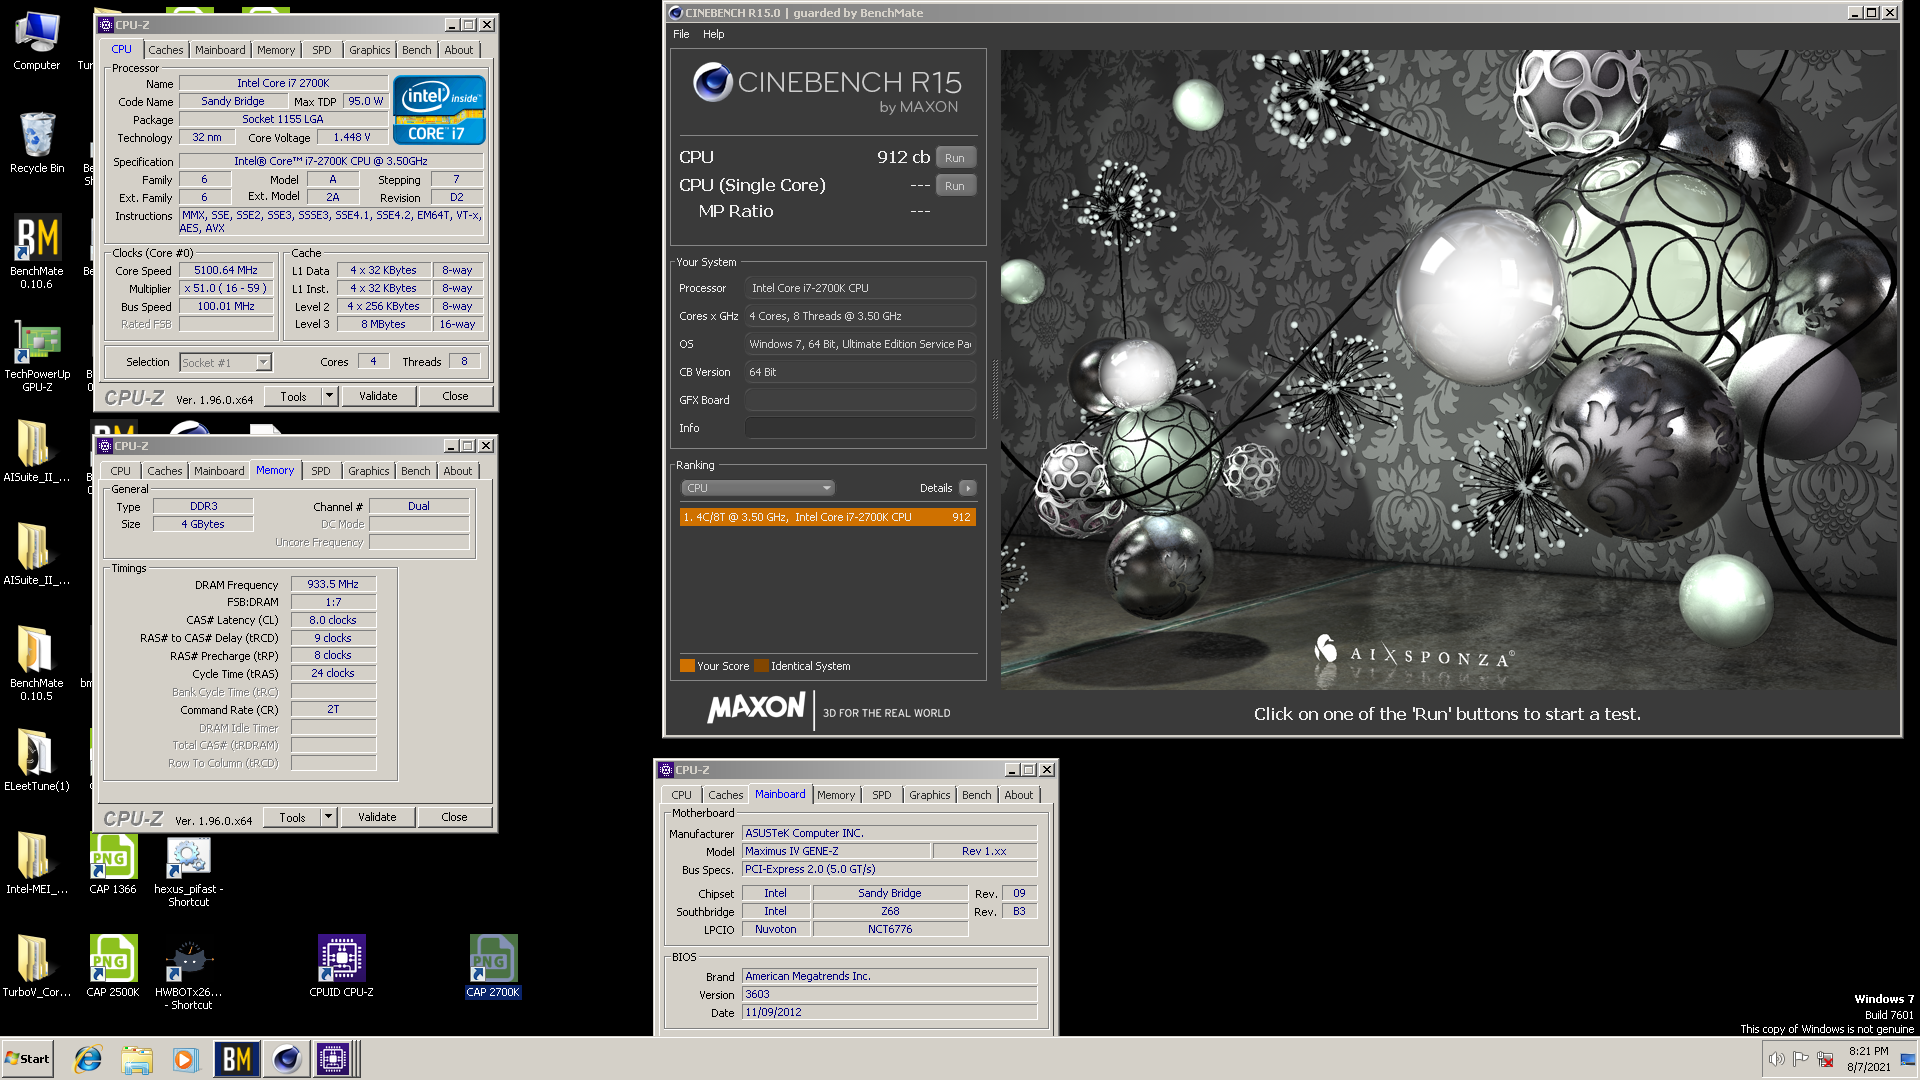This screenshot has width=1920, height=1080.
Task: Click Validate in top CPU-Z window
Action: point(378,396)
